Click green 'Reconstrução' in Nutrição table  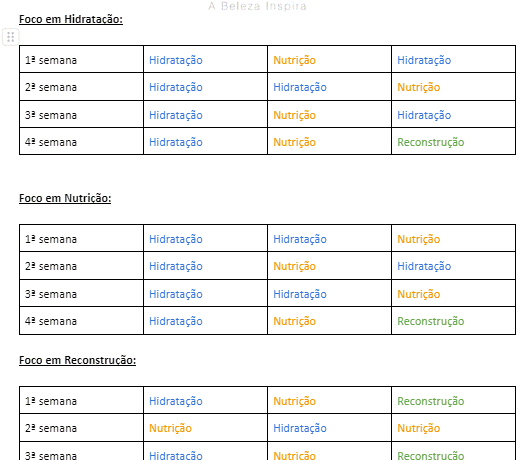(x=431, y=321)
